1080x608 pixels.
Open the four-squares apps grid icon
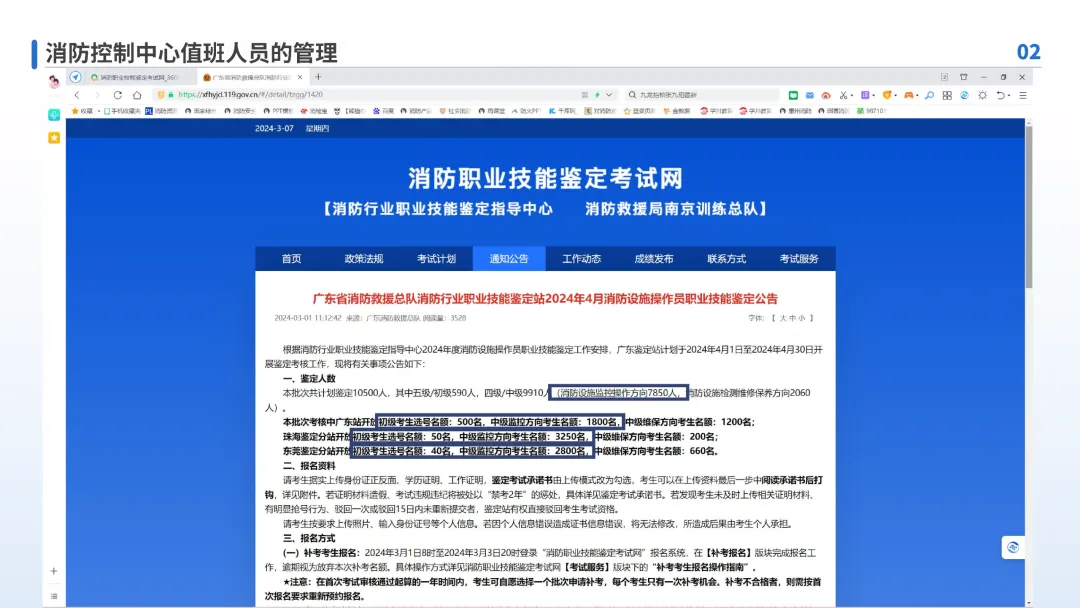point(947,95)
